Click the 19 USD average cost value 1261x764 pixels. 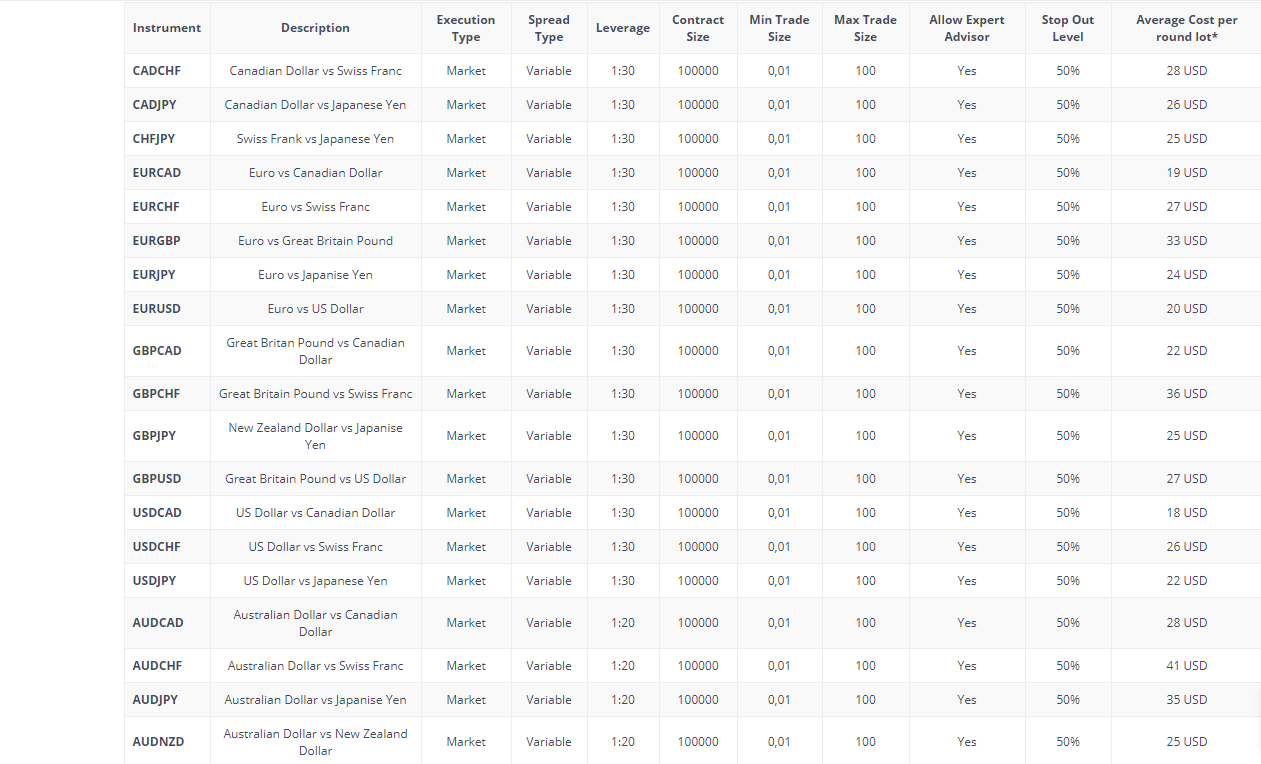(1187, 173)
